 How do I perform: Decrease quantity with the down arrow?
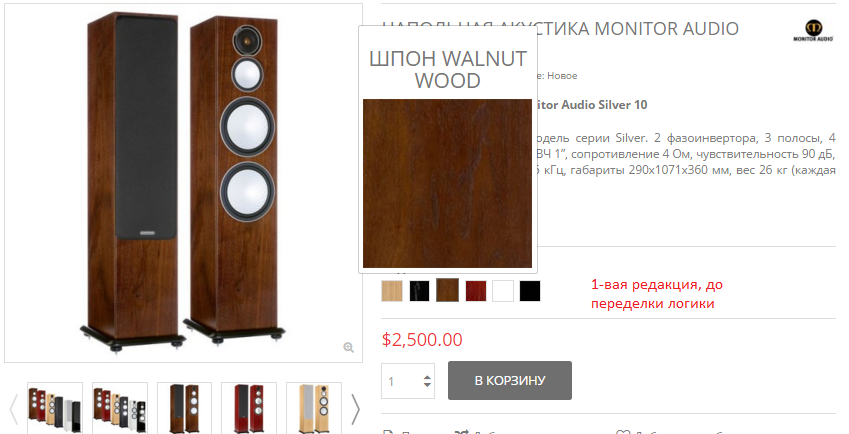pyautogui.click(x=427, y=385)
